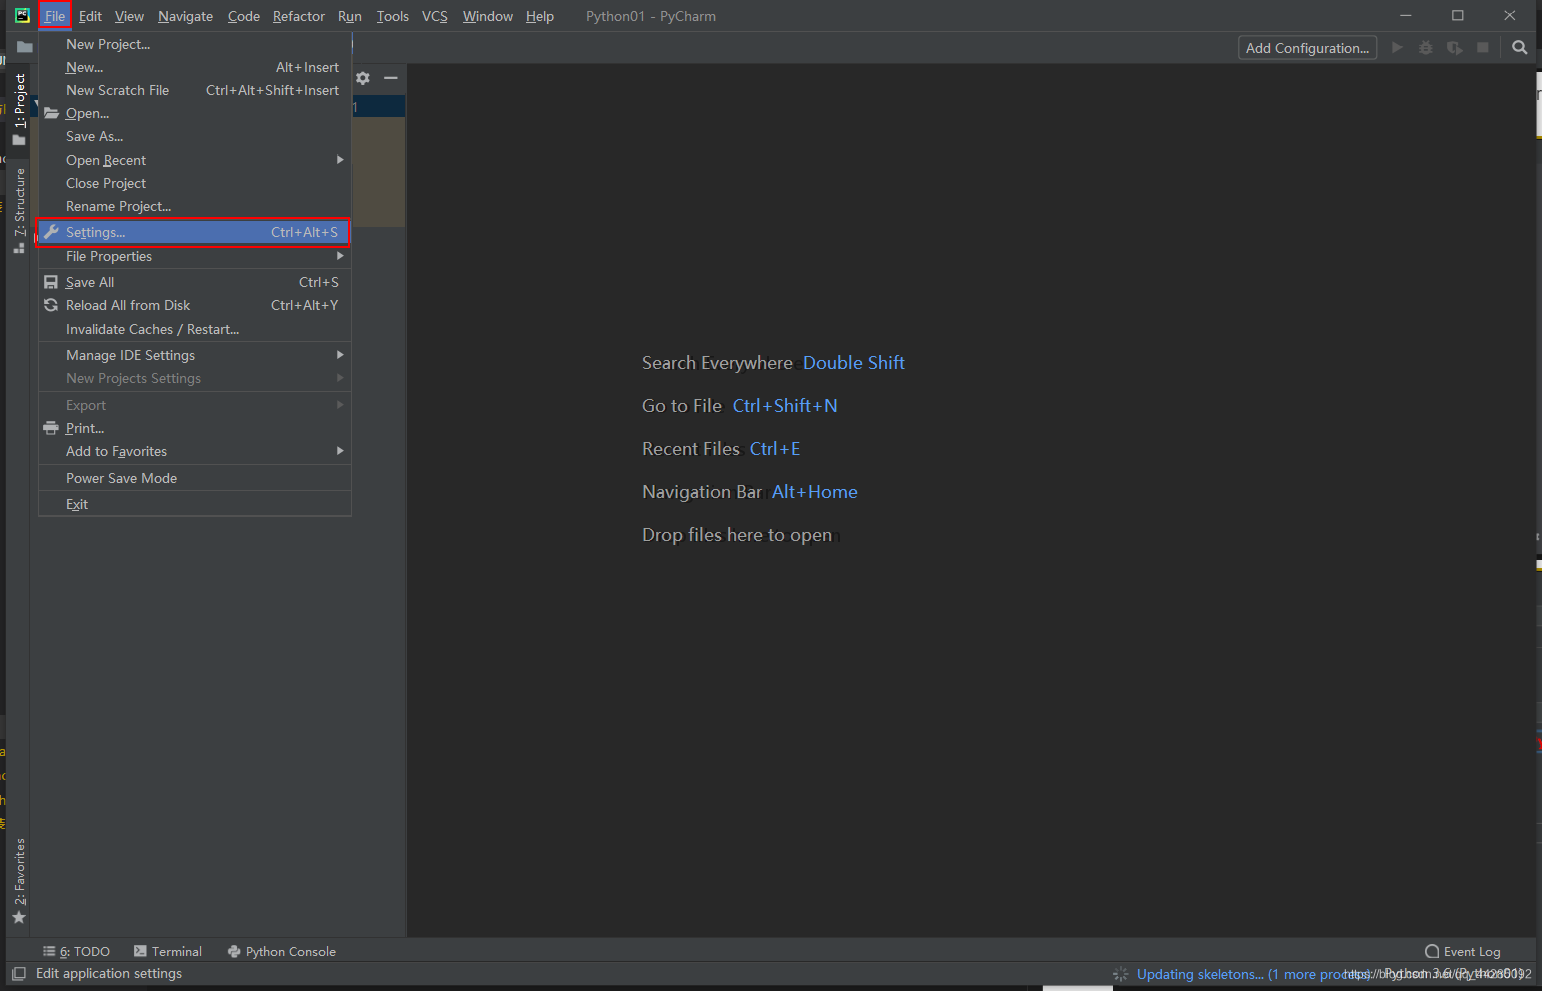Choose New Scratch File entry

coord(194,90)
